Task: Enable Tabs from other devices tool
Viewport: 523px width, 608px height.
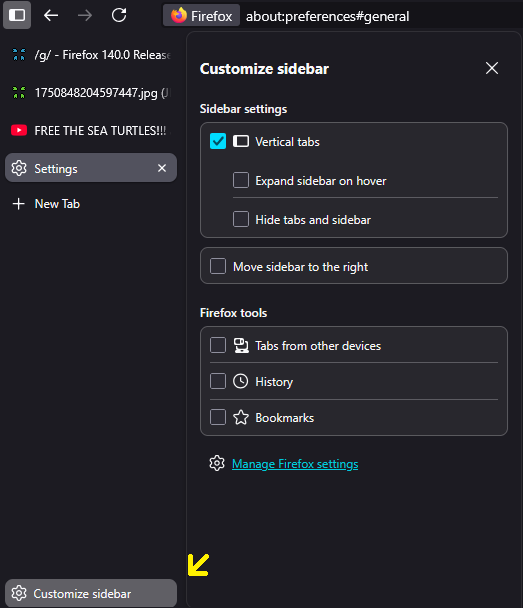Action: pos(218,345)
